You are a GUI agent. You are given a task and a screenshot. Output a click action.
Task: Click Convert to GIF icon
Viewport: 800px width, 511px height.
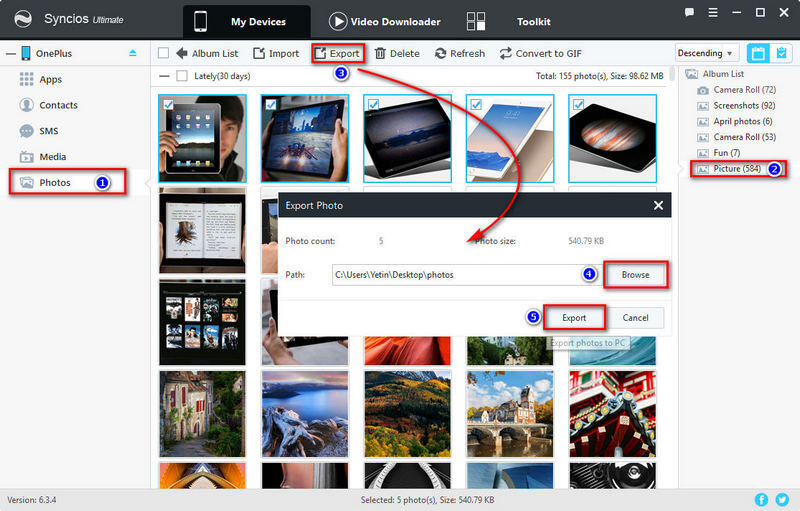coord(506,53)
